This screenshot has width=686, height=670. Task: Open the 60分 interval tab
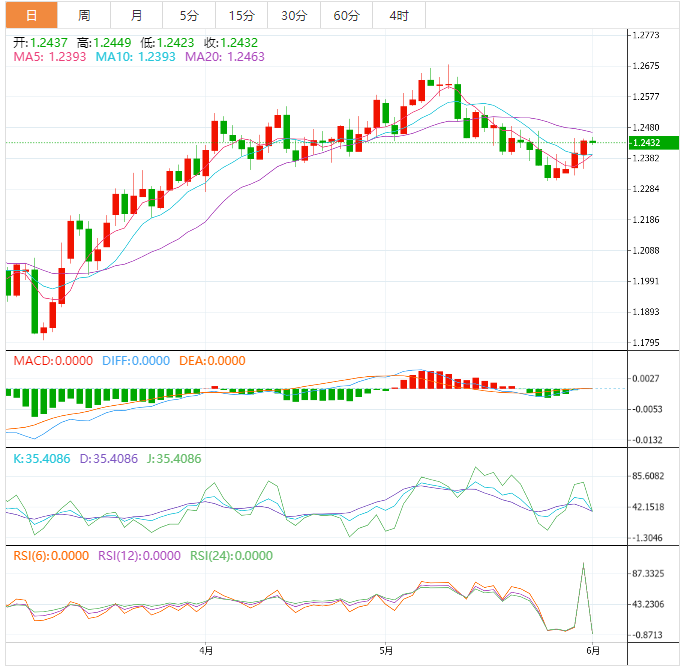[346, 15]
